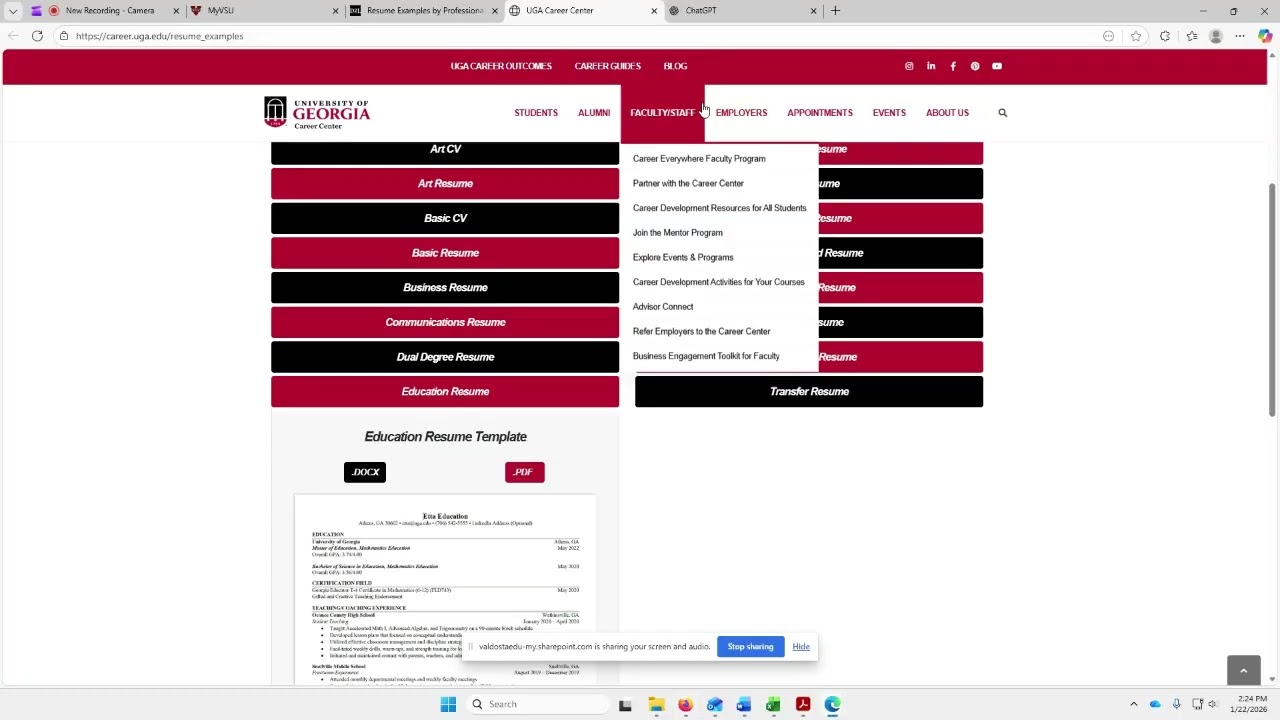Open the About Us navigation menu
This screenshot has height=720, width=1280.
tap(947, 113)
